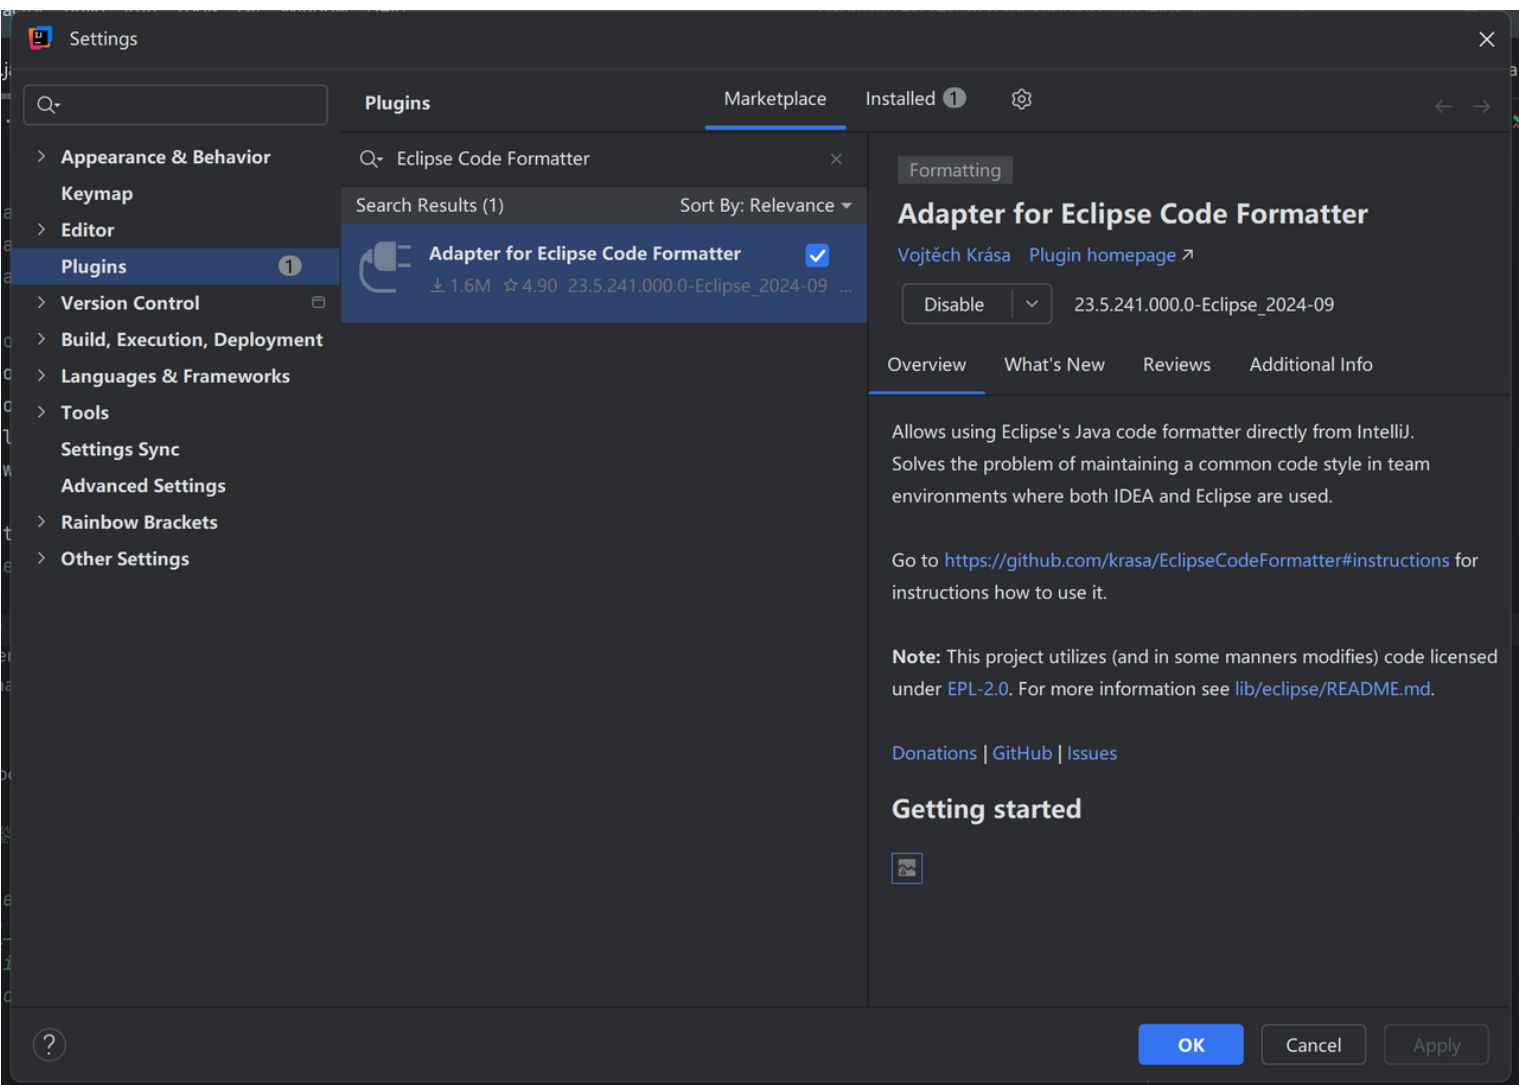1519x1085 pixels.
Task: Open the Issues link
Action: [1092, 753]
